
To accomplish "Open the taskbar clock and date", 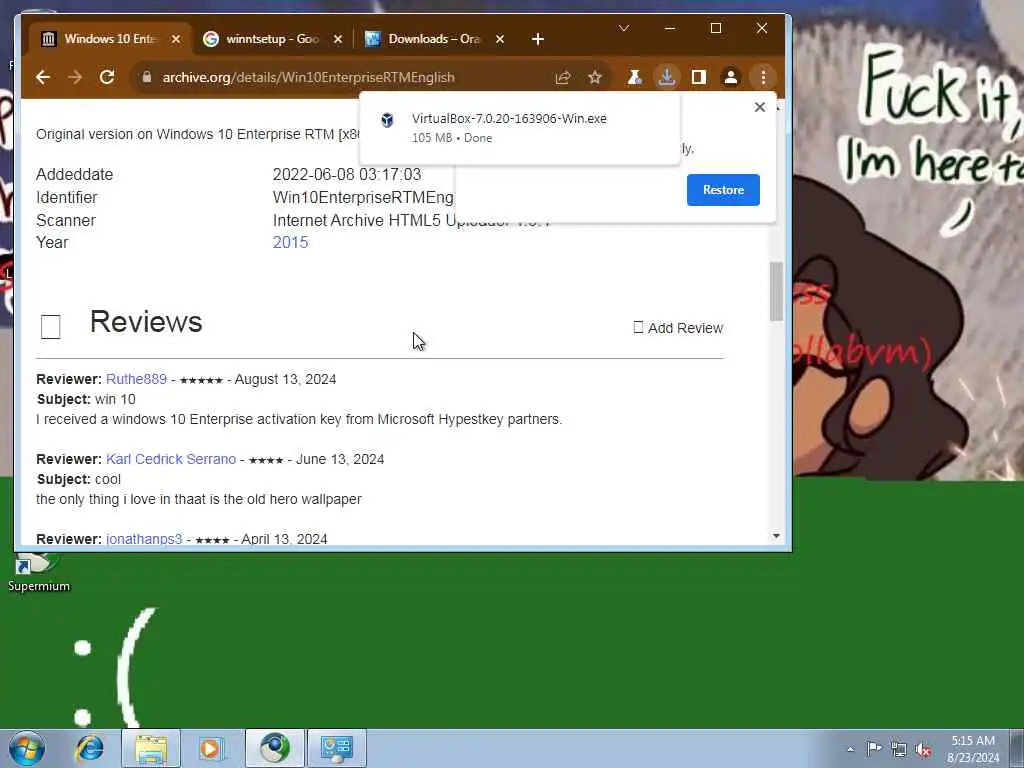I will [x=973, y=749].
